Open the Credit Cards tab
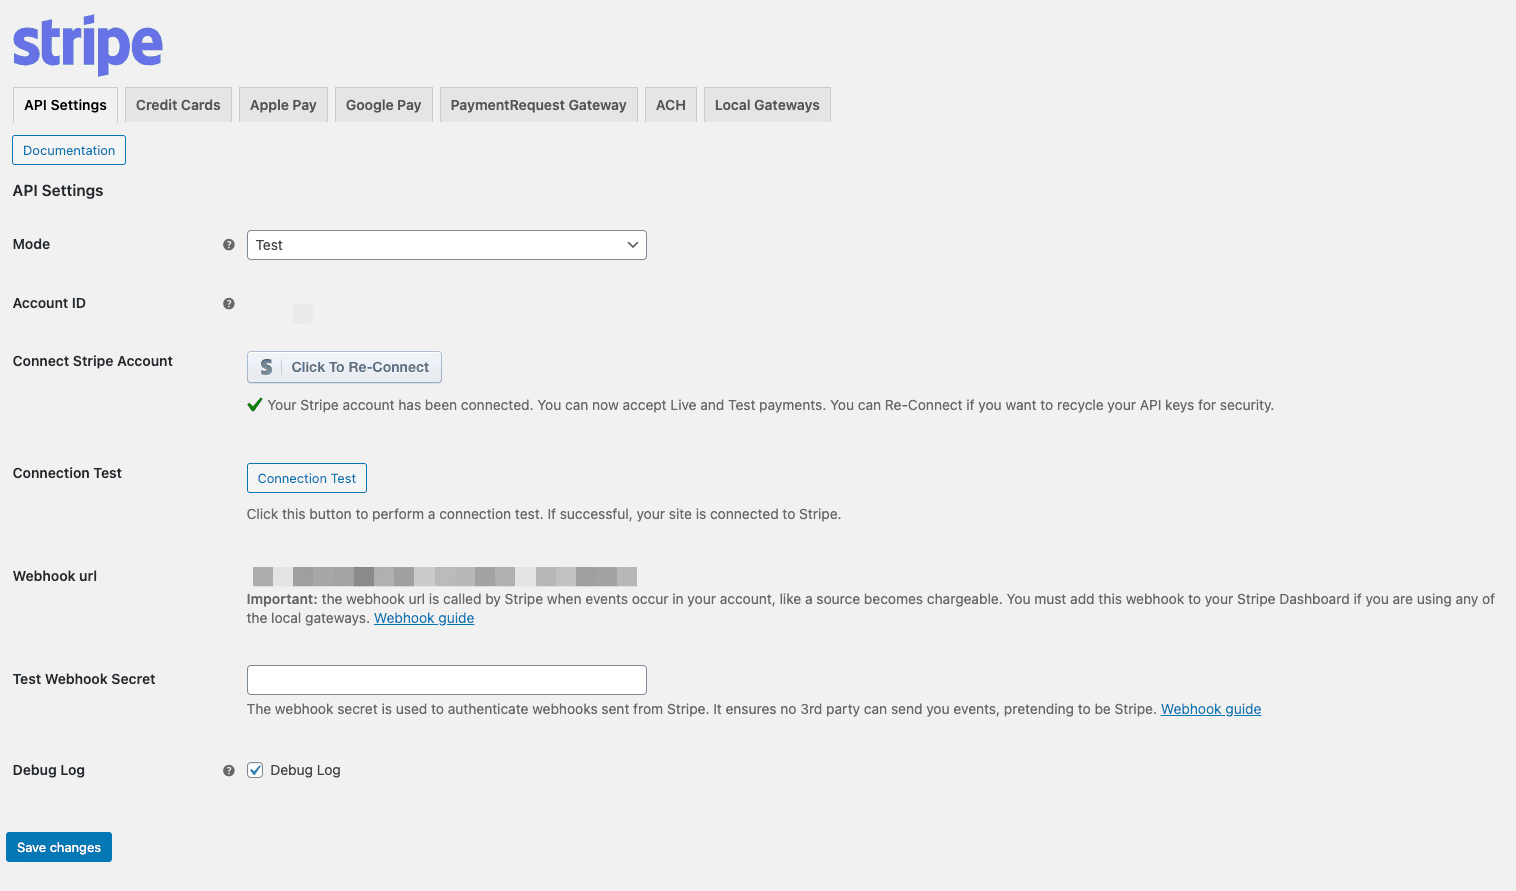1516x891 pixels. click(x=178, y=105)
